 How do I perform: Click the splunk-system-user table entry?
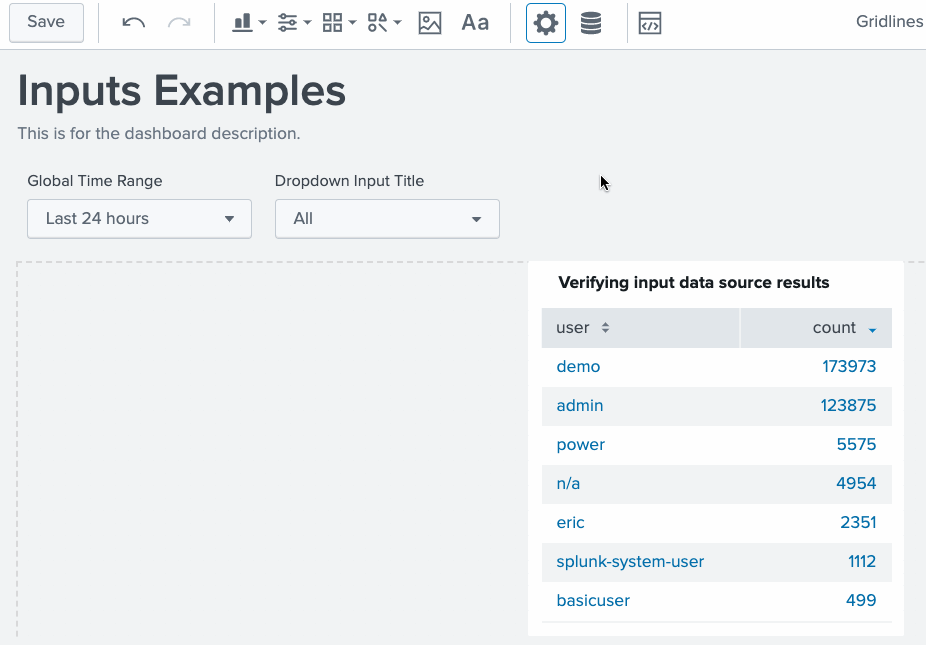tap(630, 562)
